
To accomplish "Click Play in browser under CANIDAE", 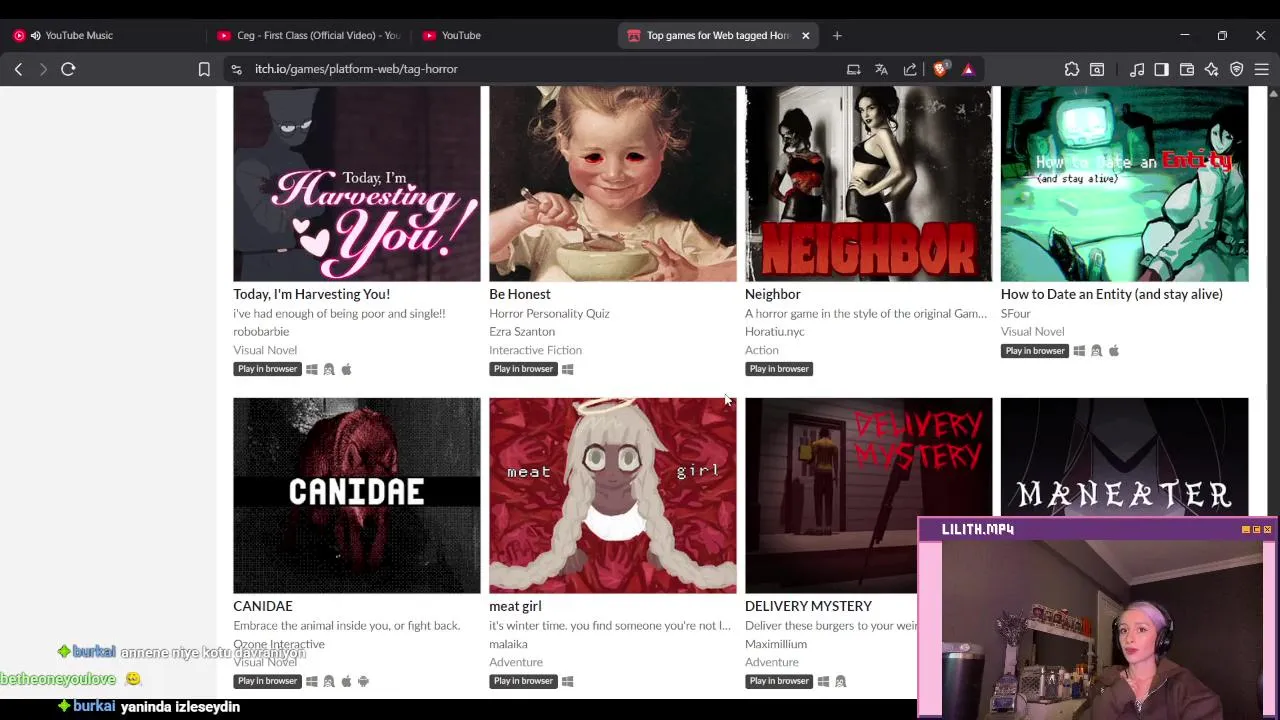I will pyautogui.click(x=267, y=681).
